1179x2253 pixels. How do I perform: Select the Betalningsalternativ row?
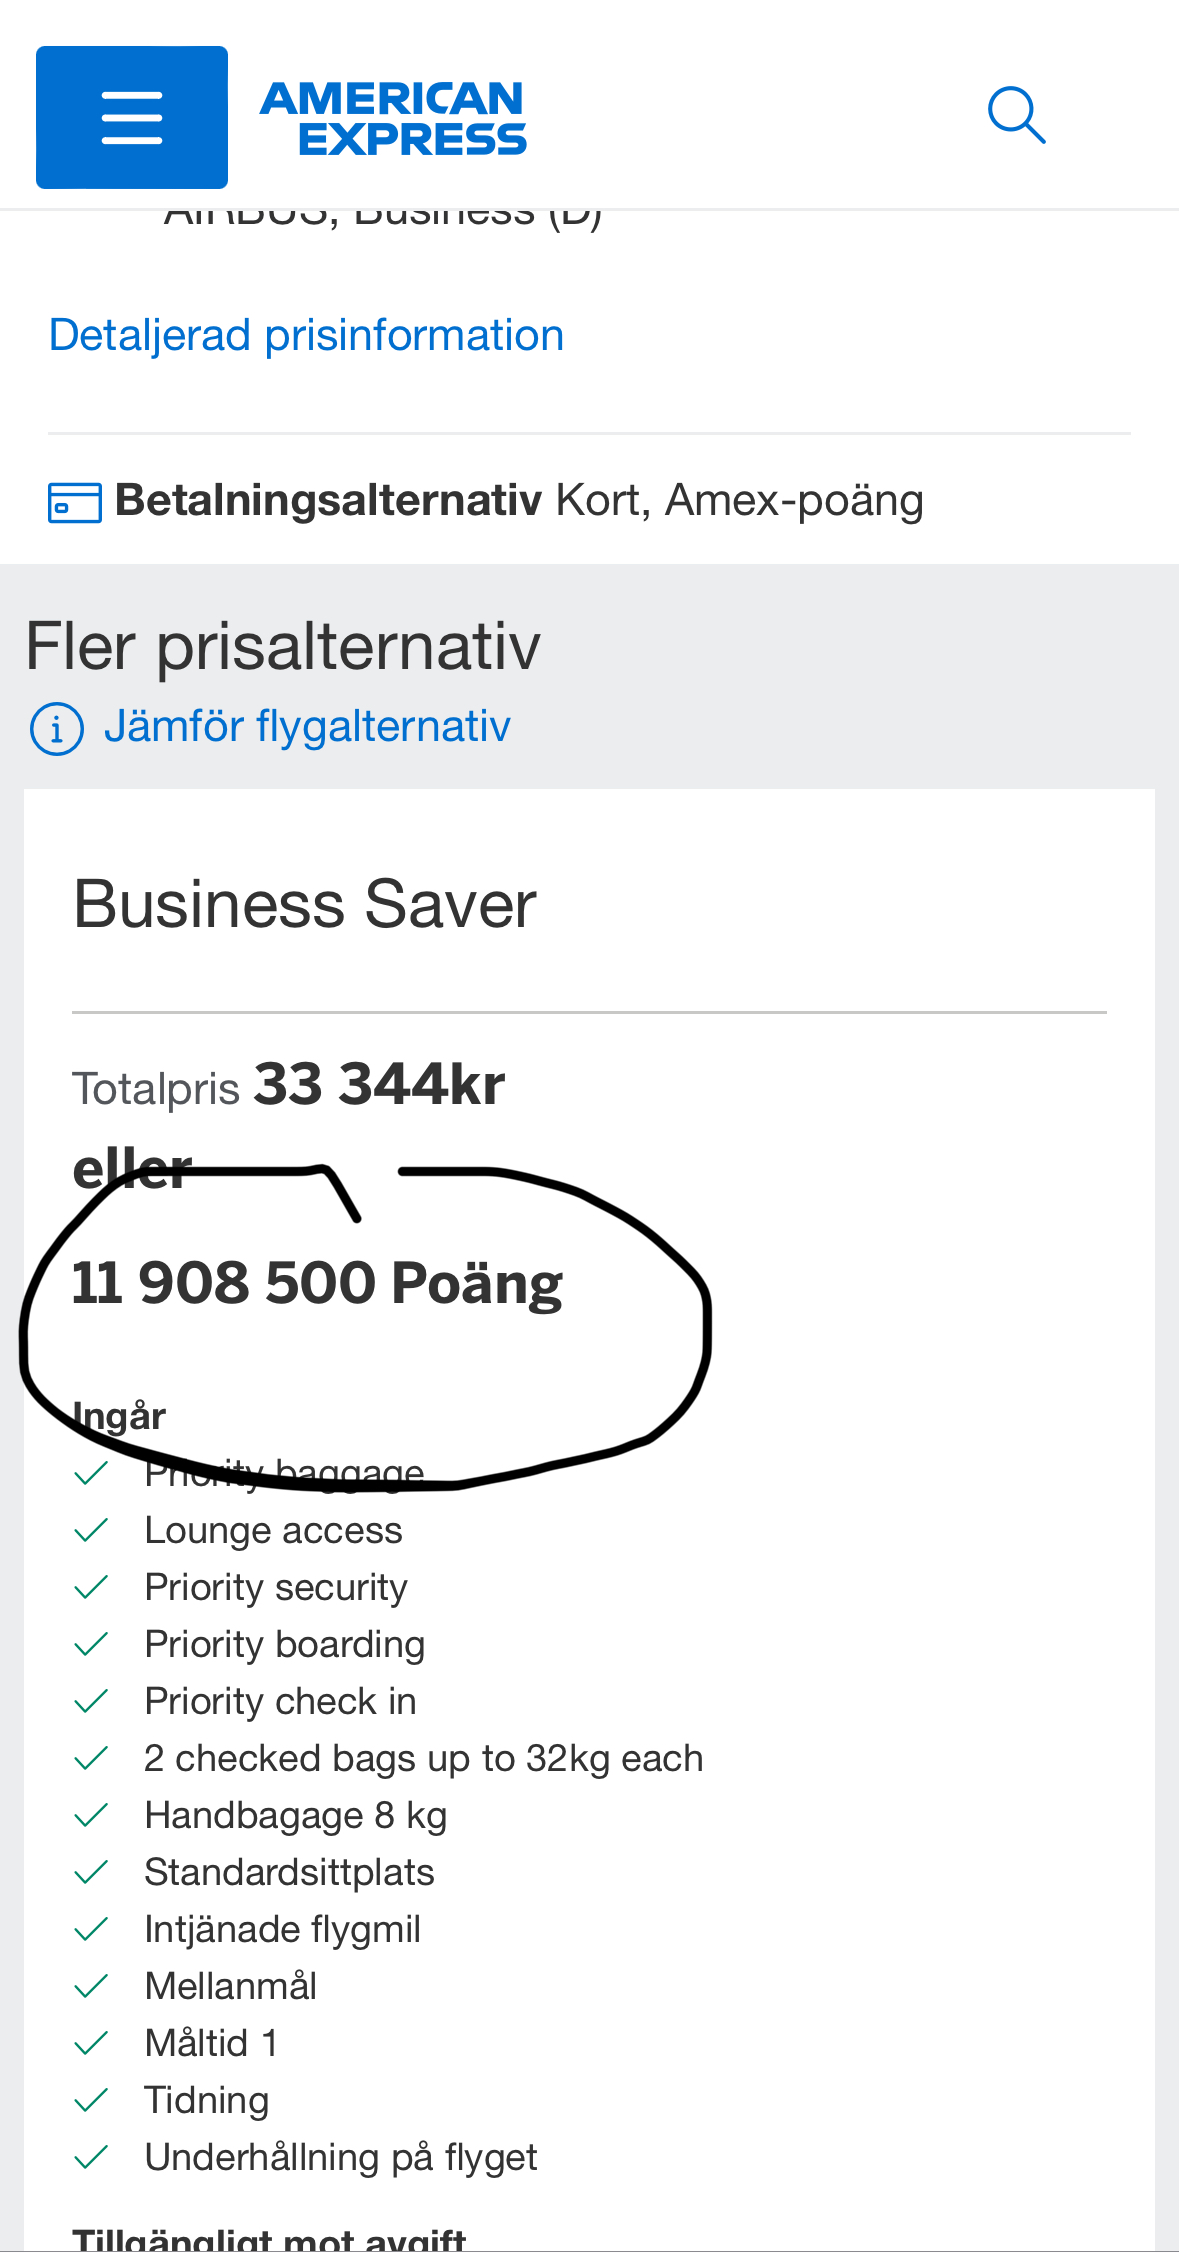329,501
